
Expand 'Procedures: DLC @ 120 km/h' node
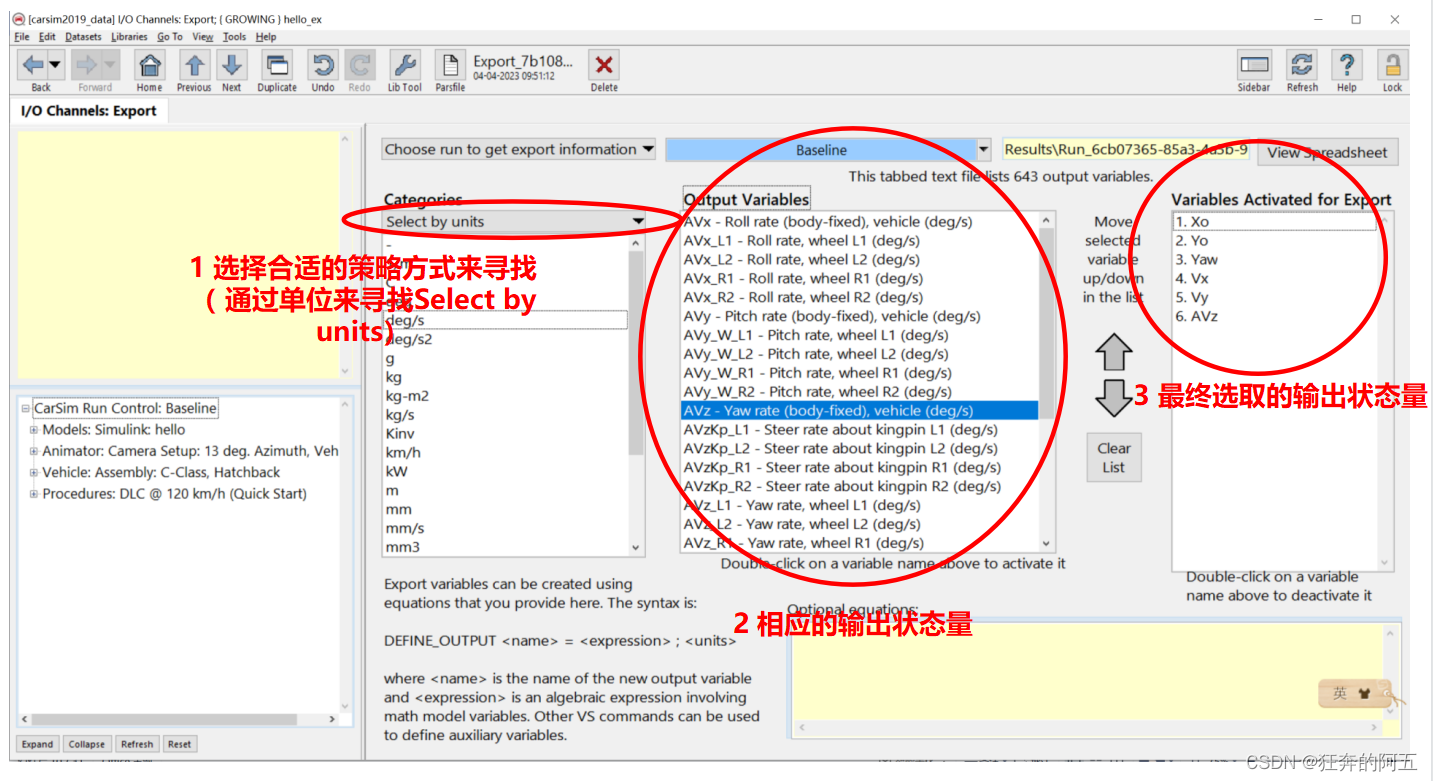tap(34, 494)
